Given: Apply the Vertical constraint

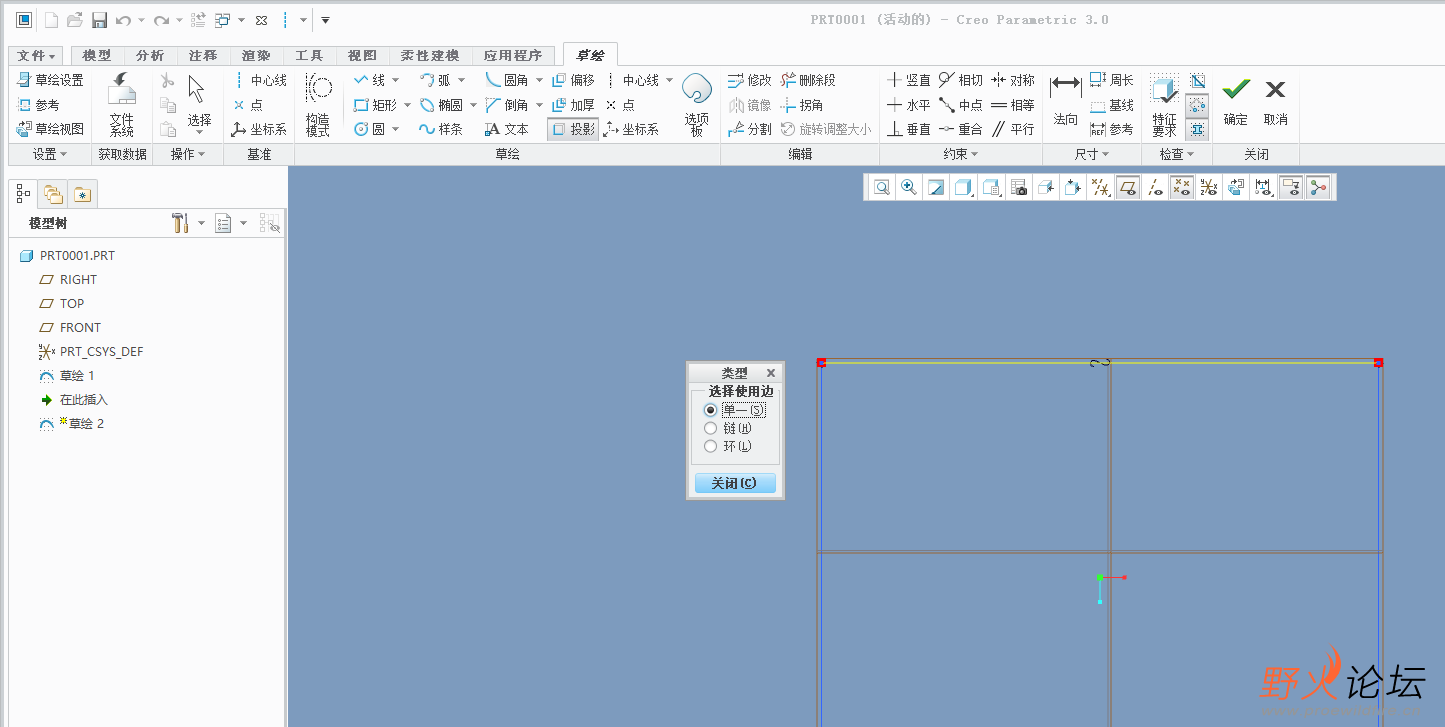Looking at the screenshot, I should pos(909,80).
